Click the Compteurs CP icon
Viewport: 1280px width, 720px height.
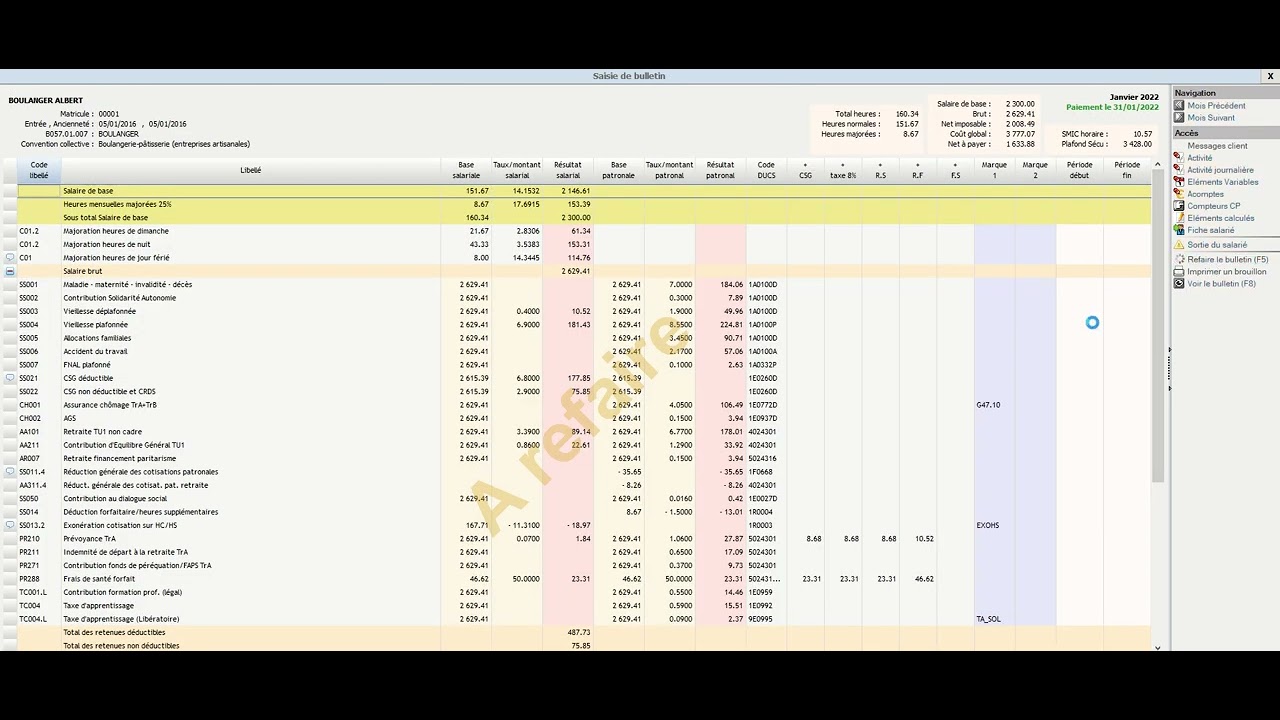1179,206
